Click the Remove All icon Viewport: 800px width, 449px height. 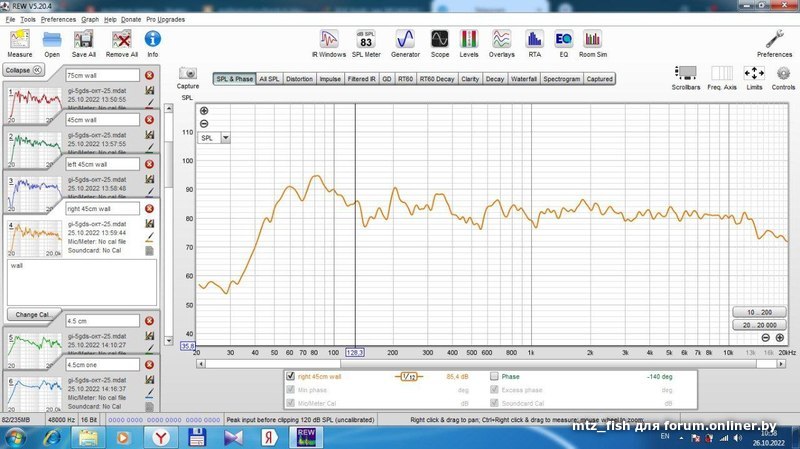(121, 40)
